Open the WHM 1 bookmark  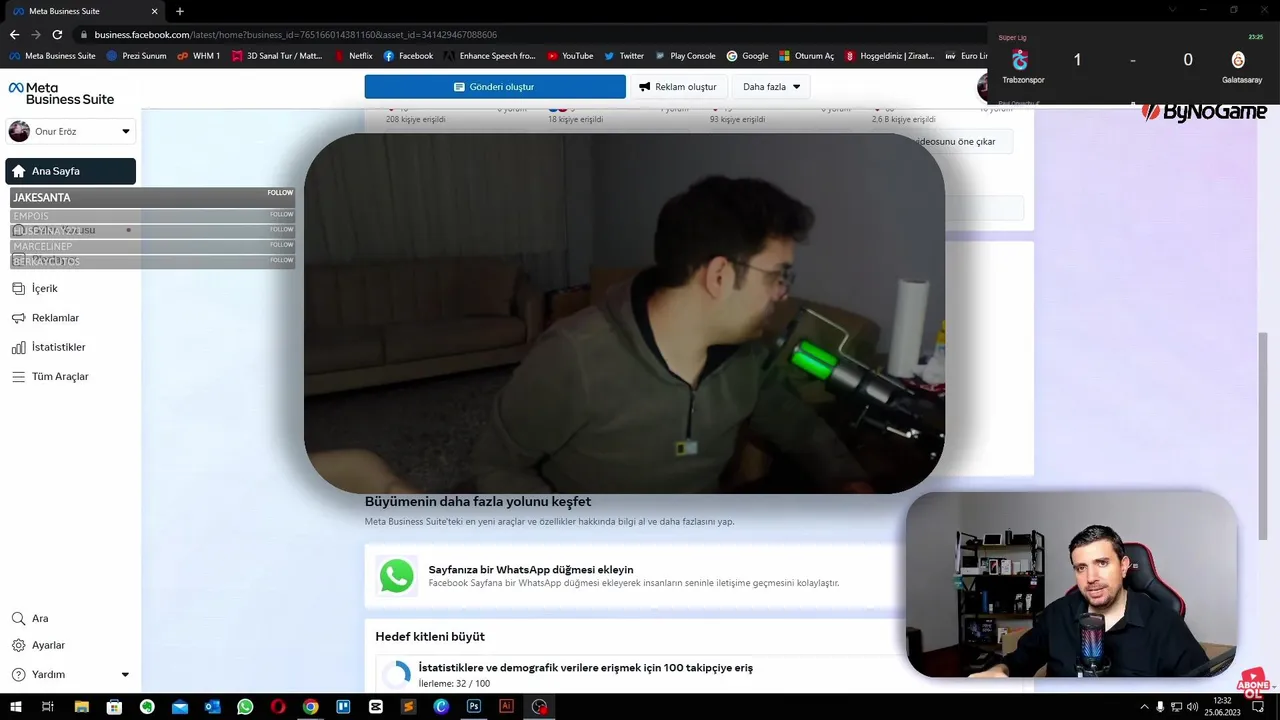(199, 56)
